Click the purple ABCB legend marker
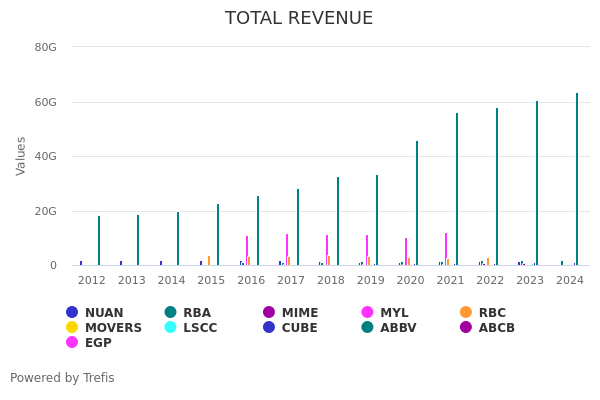Viewport: 600px width, 400px height. [x=466, y=328]
